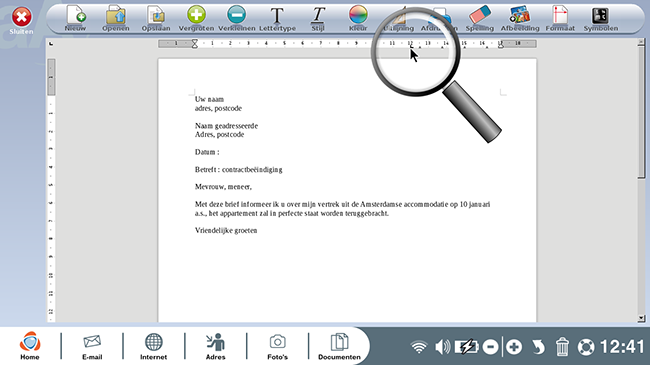Image resolution: width=650 pixels, height=365 pixels.
Task: Open a file with Openen icon
Action: click(116, 18)
